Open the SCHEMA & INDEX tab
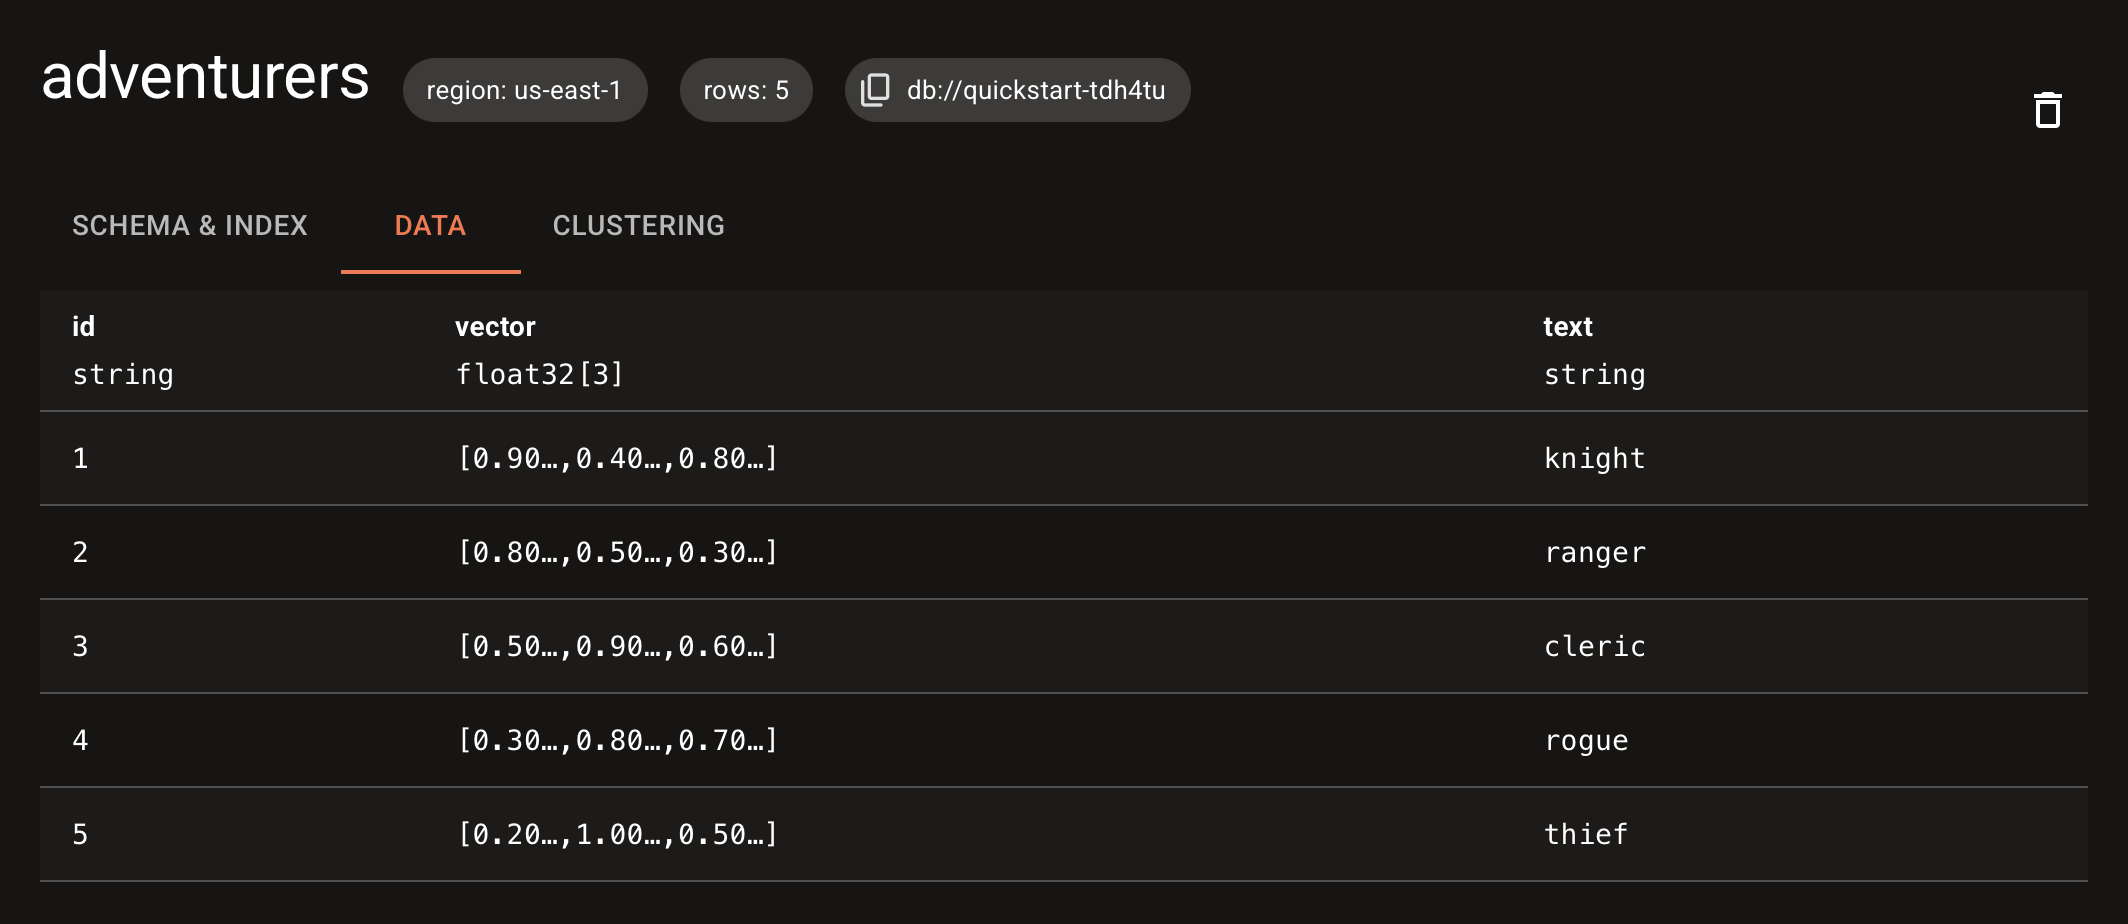The width and height of the screenshot is (2128, 924). pyautogui.click(x=189, y=226)
